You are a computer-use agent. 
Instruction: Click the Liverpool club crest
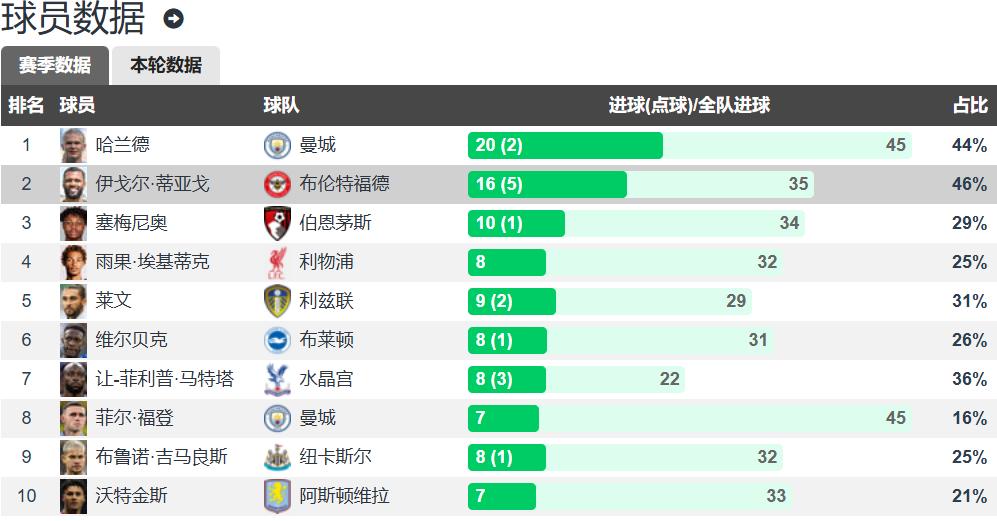[277, 262]
